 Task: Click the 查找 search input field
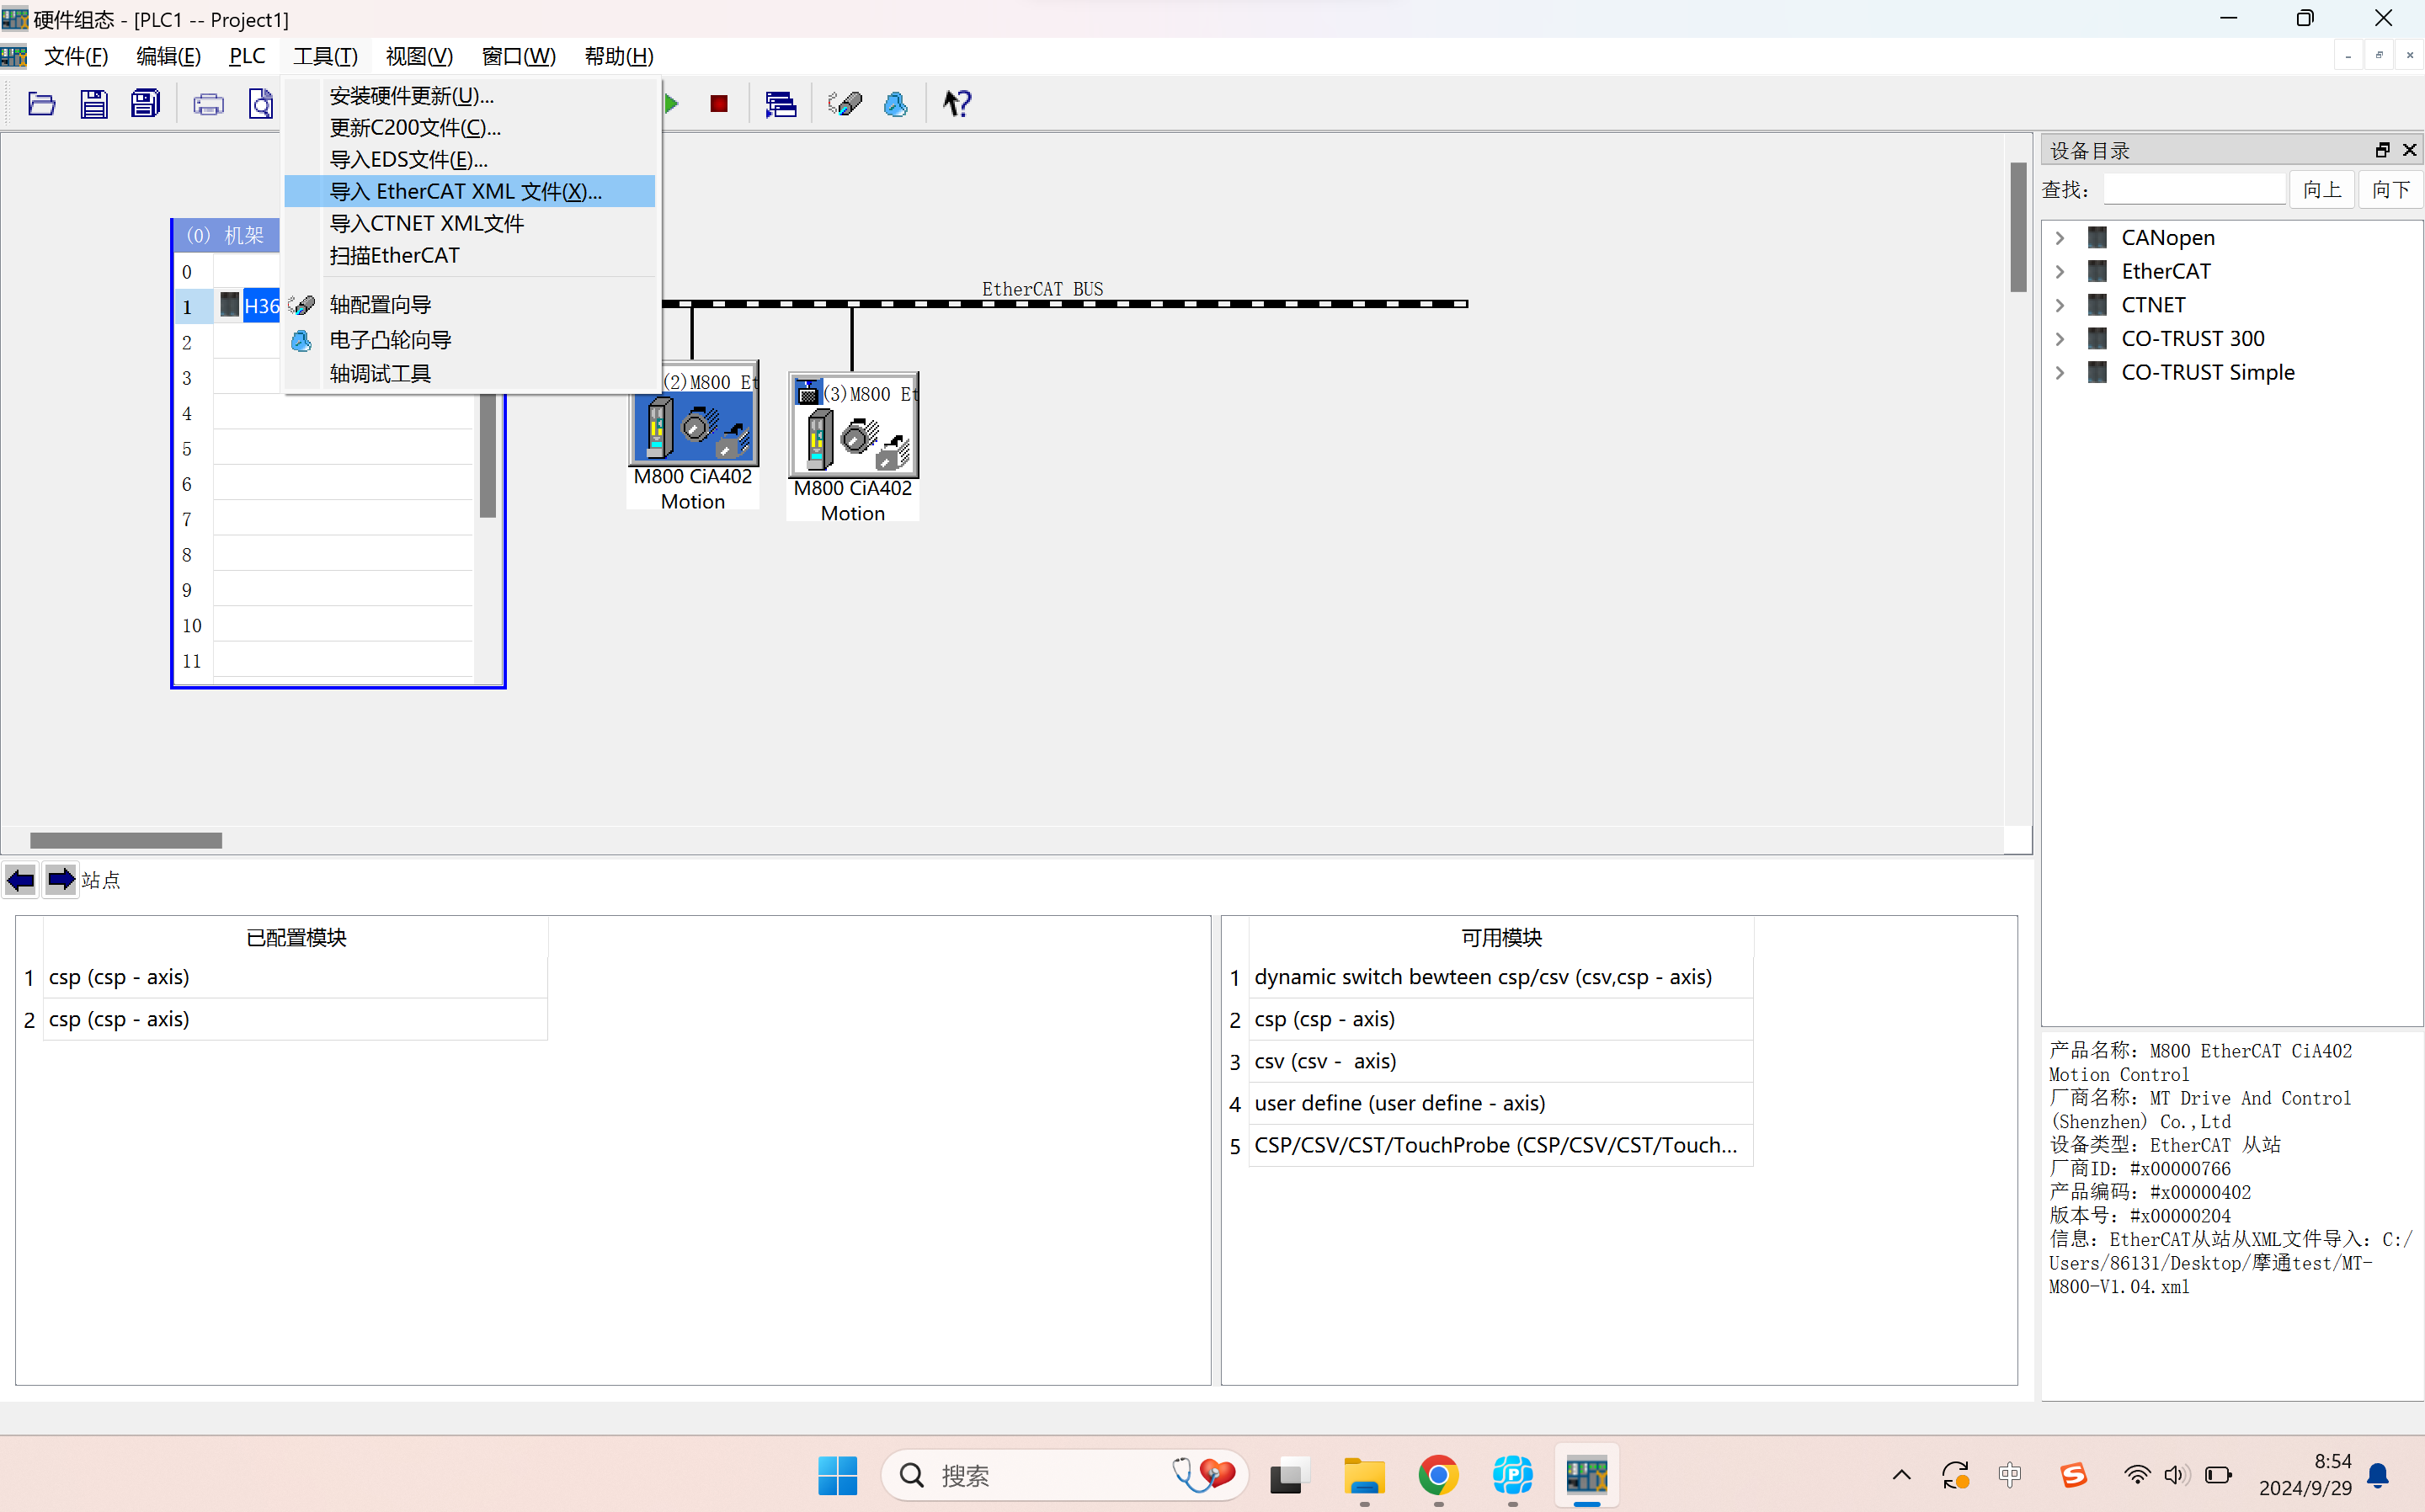click(2194, 190)
